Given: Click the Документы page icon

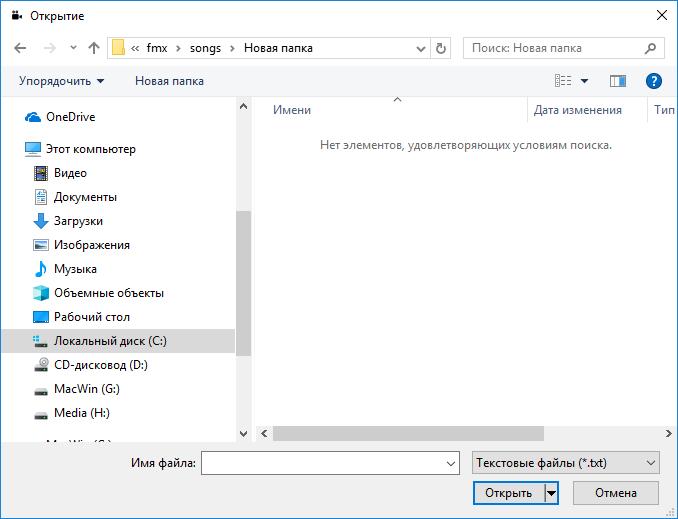Looking at the screenshot, I should click(41, 197).
